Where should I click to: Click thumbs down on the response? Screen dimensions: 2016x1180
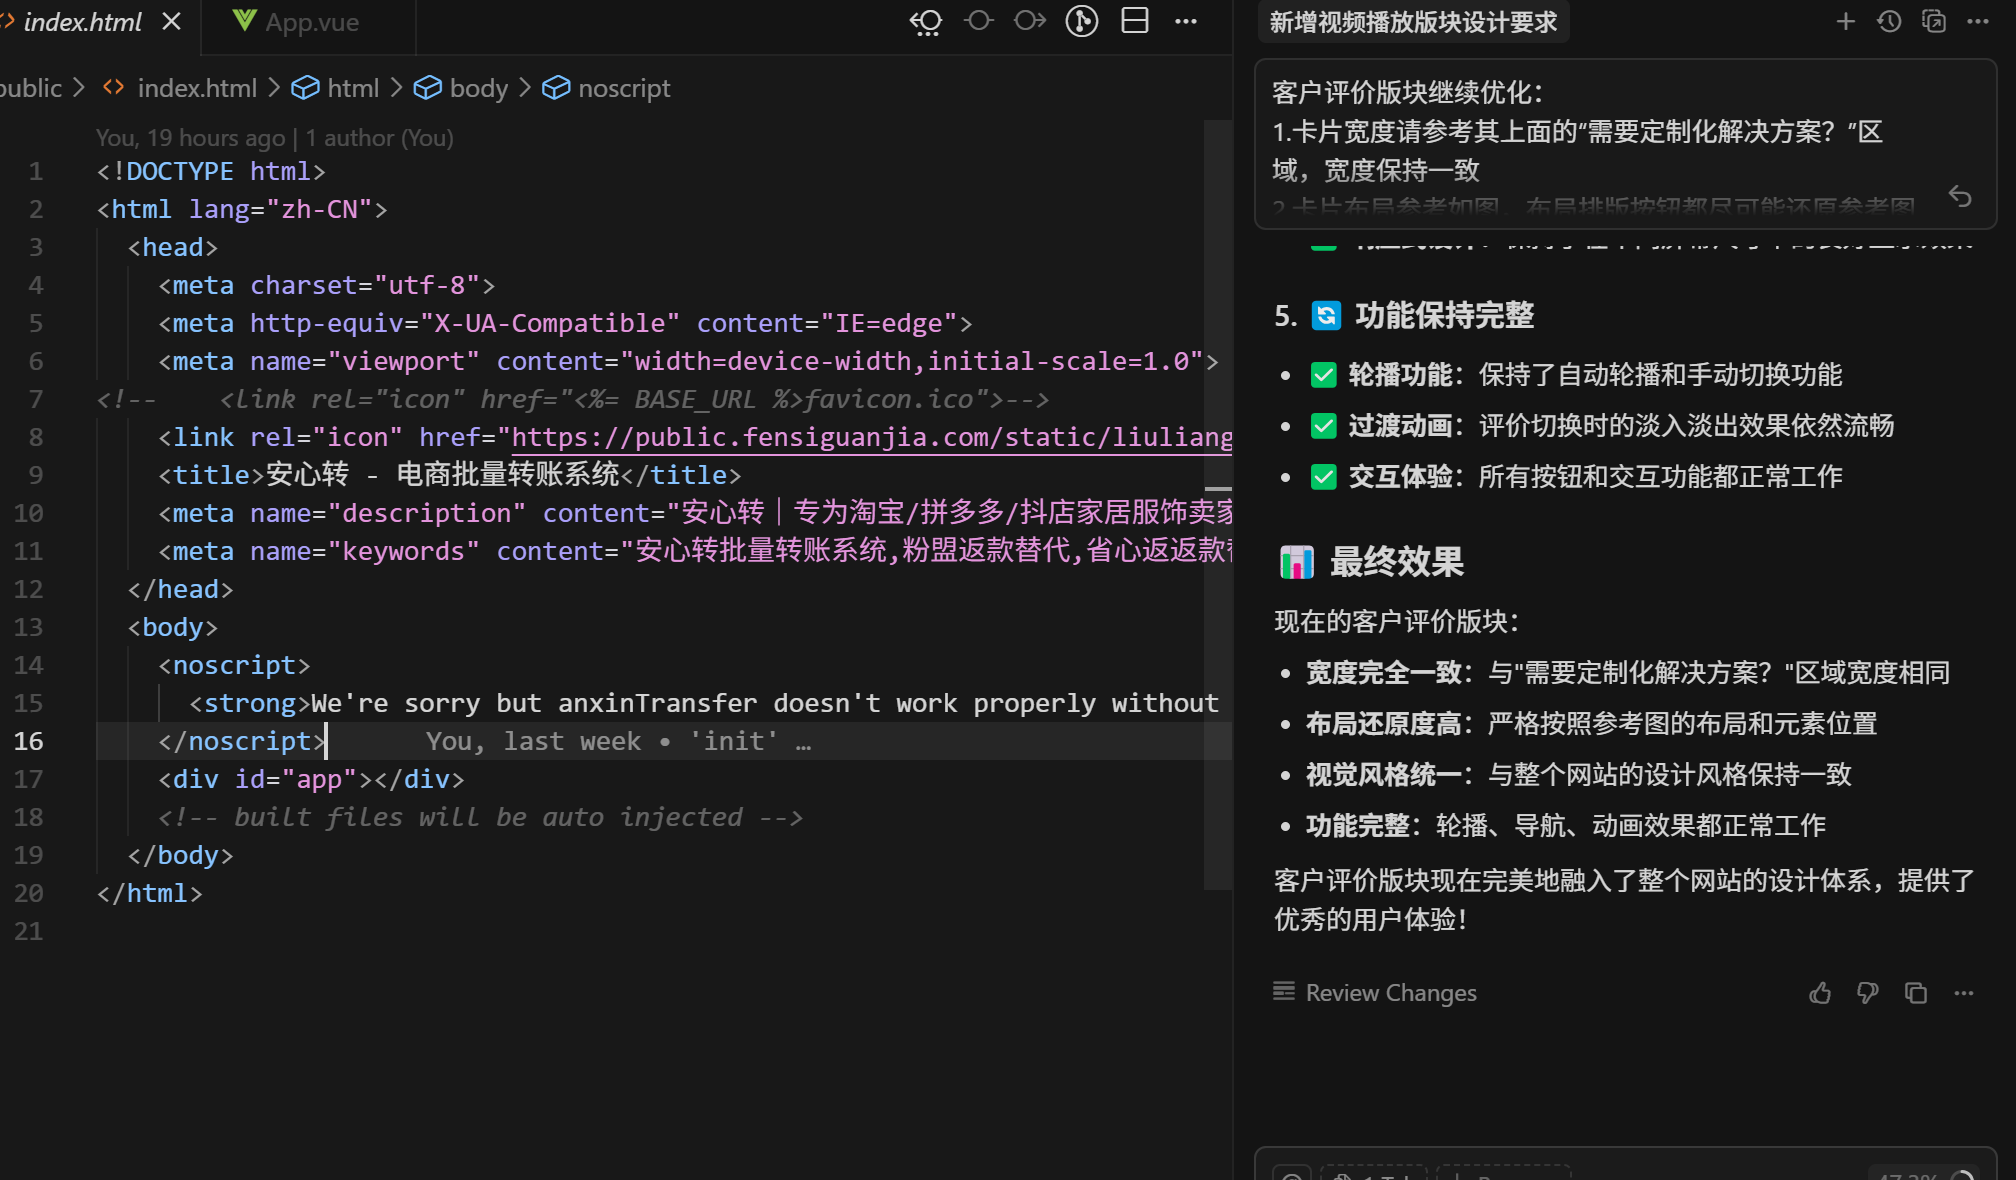click(1867, 993)
